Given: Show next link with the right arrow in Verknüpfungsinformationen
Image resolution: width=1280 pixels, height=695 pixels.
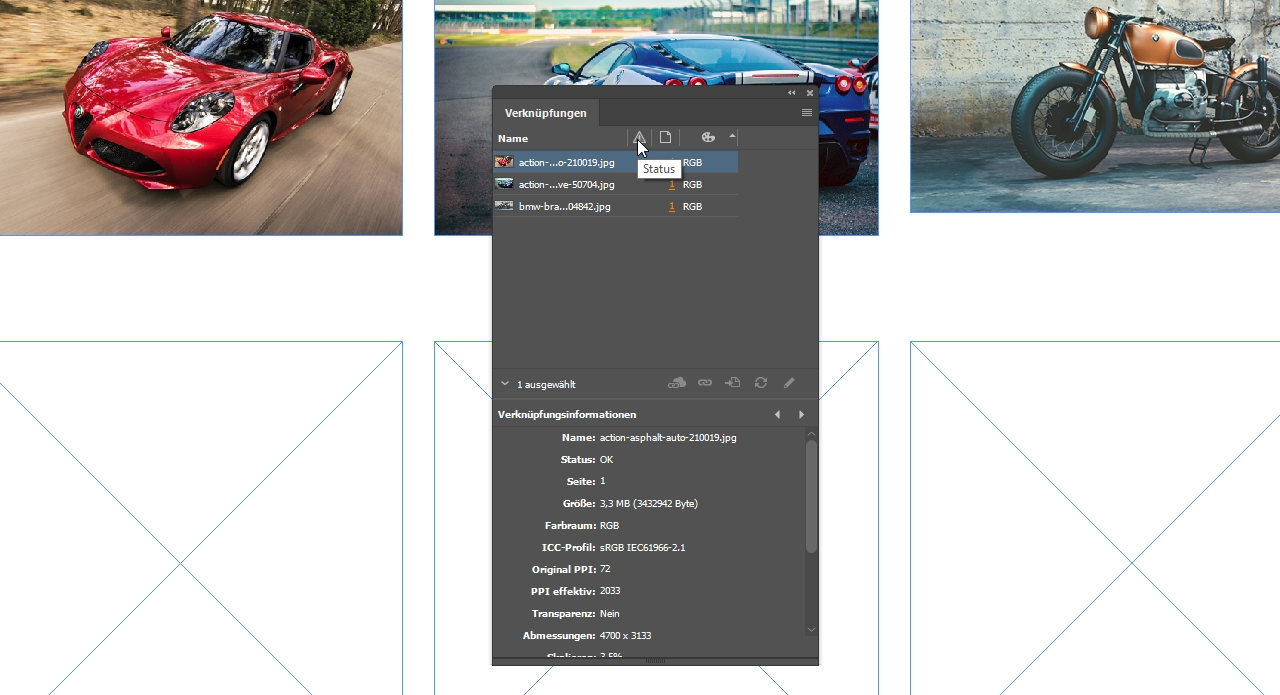Looking at the screenshot, I should [x=801, y=414].
